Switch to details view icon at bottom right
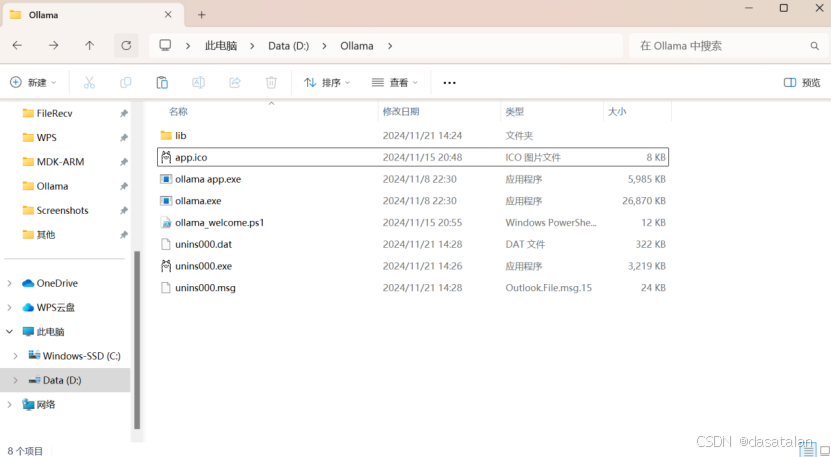This screenshot has height=457, width=831. [x=808, y=451]
